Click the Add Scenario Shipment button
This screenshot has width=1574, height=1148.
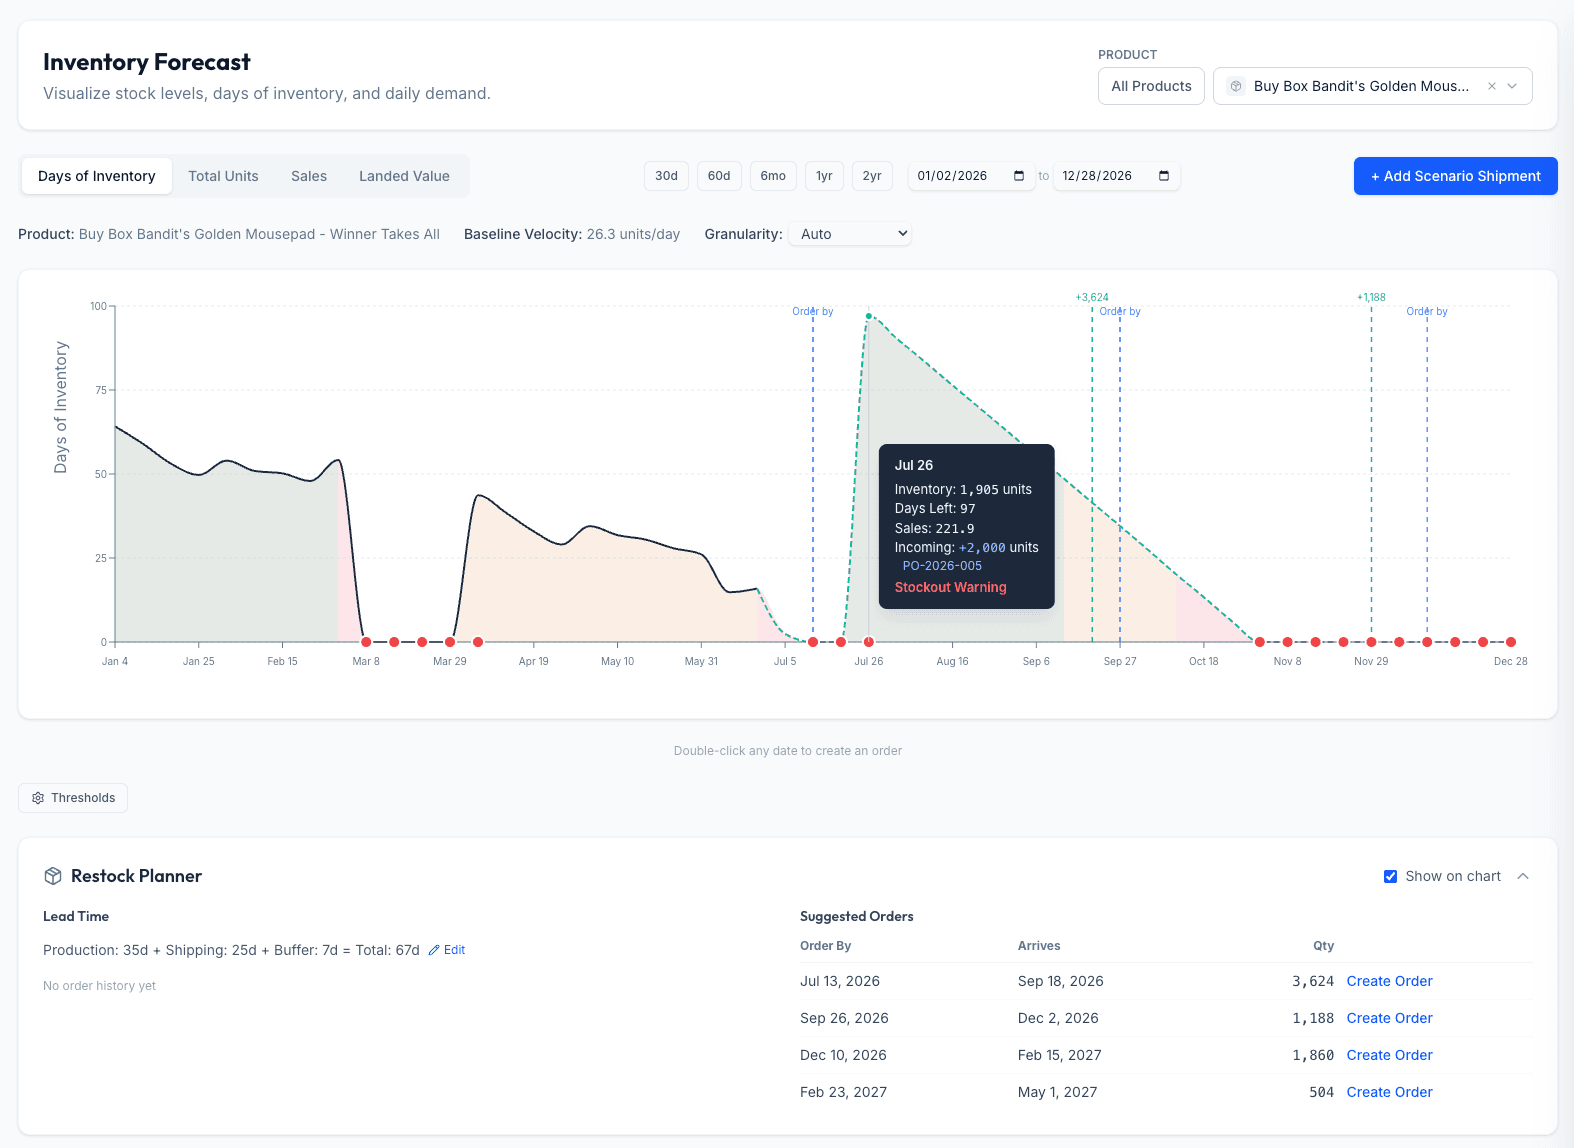pos(1456,176)
